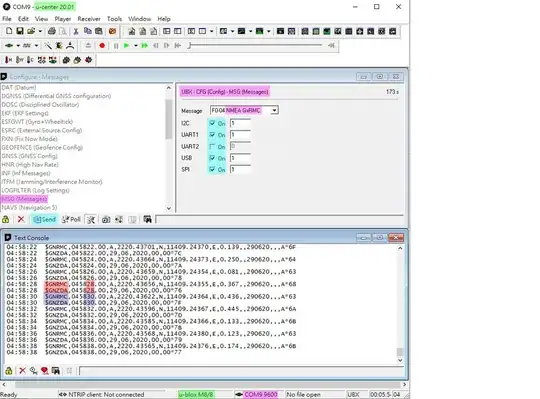Open the File menu
540x399 pixels.
7,19
